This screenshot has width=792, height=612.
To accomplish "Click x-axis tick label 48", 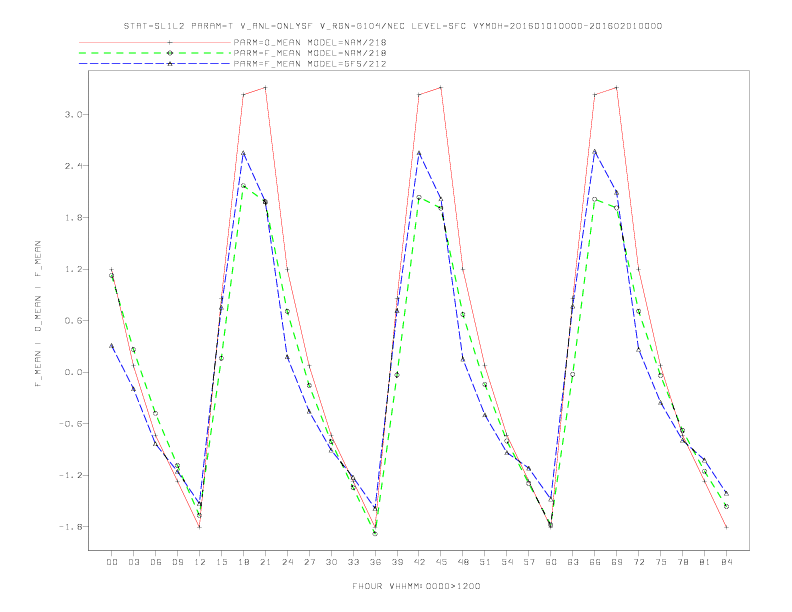I will pos(463,562).
